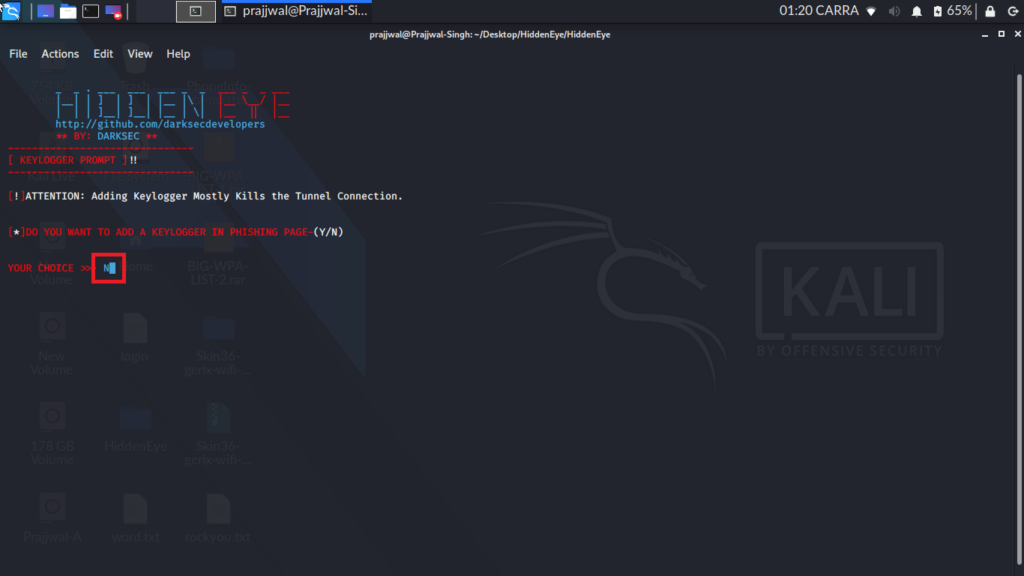Click the terminal vertical scrollbar
1024x576 pixels.
[1019, 320]
